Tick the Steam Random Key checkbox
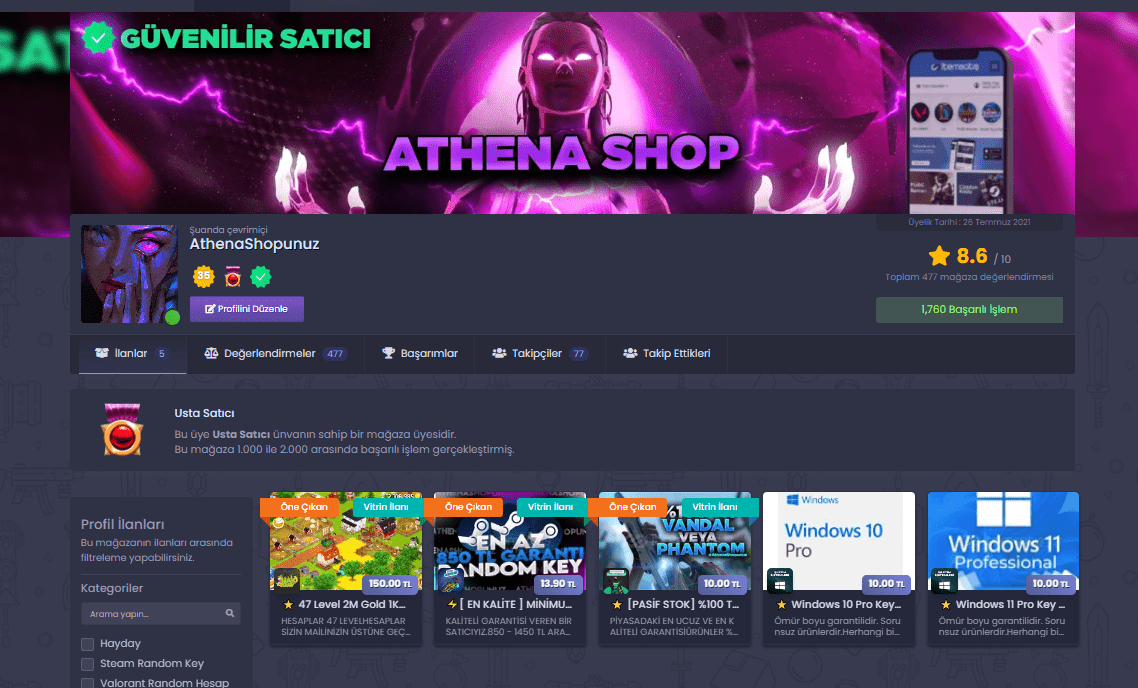 coord(88,664)
